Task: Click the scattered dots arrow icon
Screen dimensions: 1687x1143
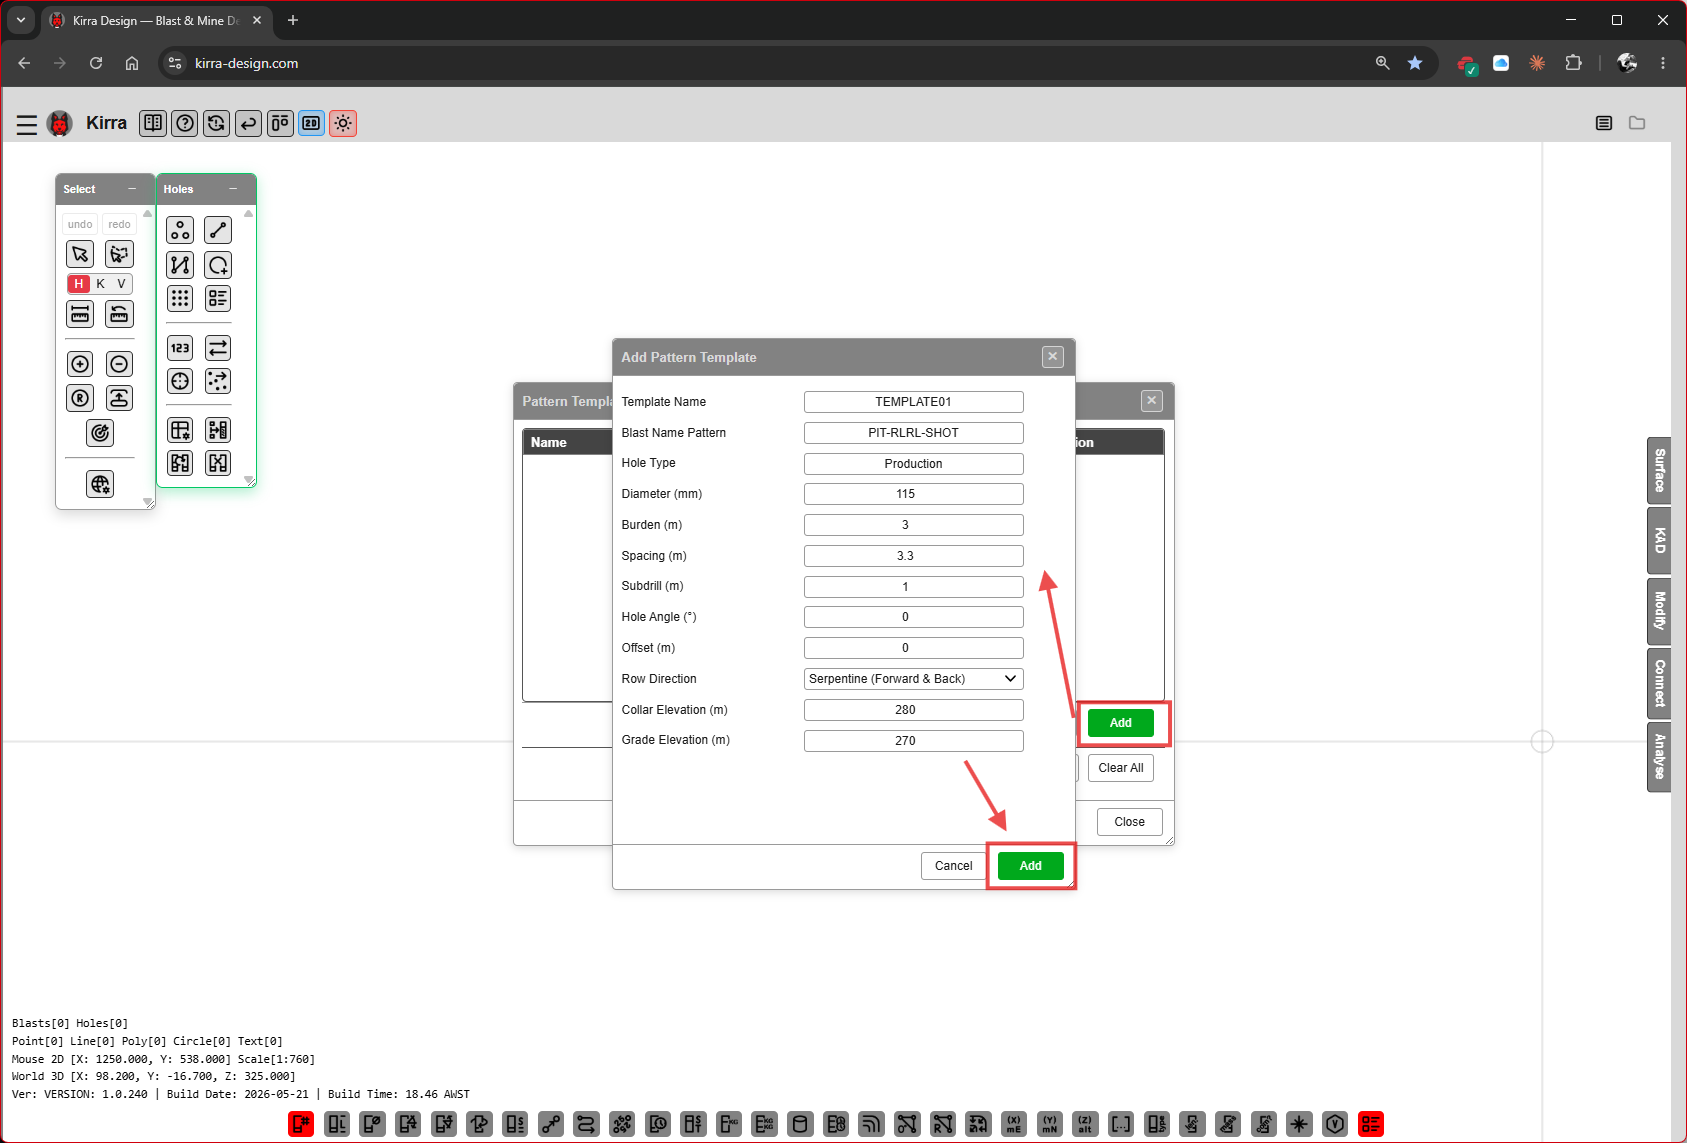Action: coord(218,381)
